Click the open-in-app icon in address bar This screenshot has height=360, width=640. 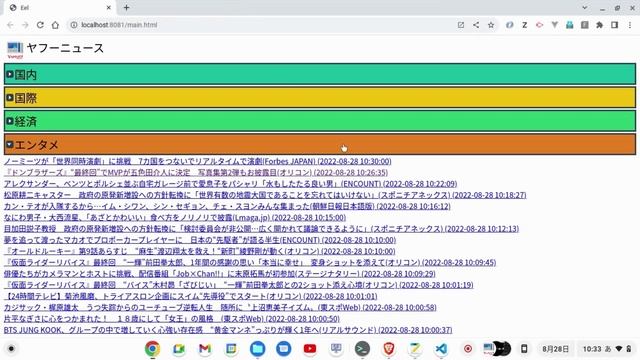461,25
